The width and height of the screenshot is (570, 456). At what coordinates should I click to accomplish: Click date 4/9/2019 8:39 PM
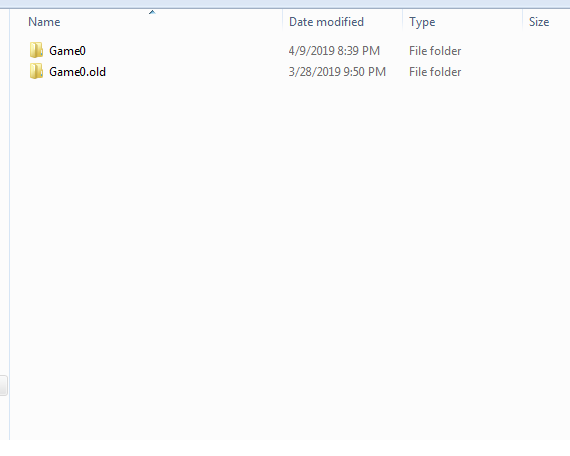pyautogui.click(x=334, y=51)
